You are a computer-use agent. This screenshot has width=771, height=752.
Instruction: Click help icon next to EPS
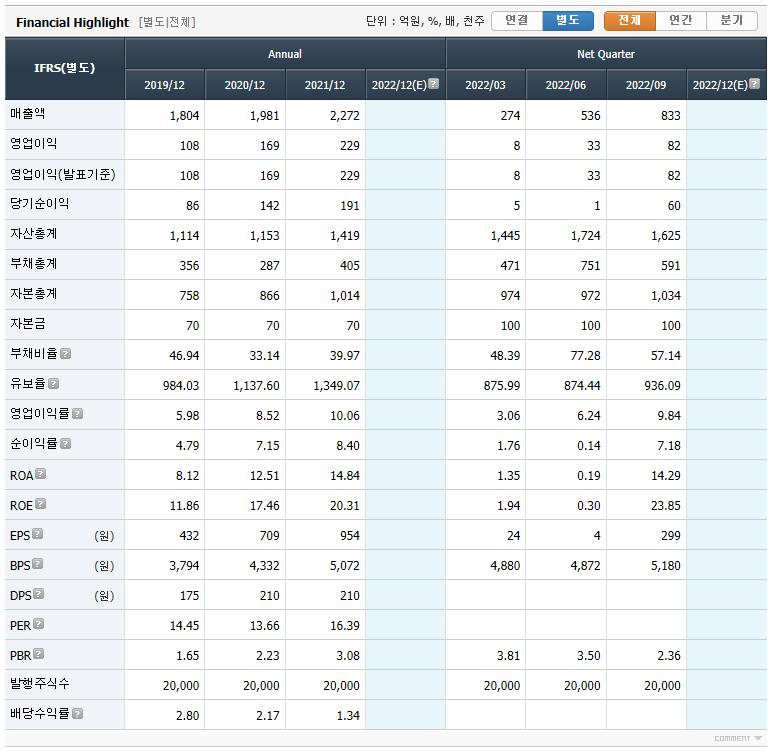click(38, 534)
